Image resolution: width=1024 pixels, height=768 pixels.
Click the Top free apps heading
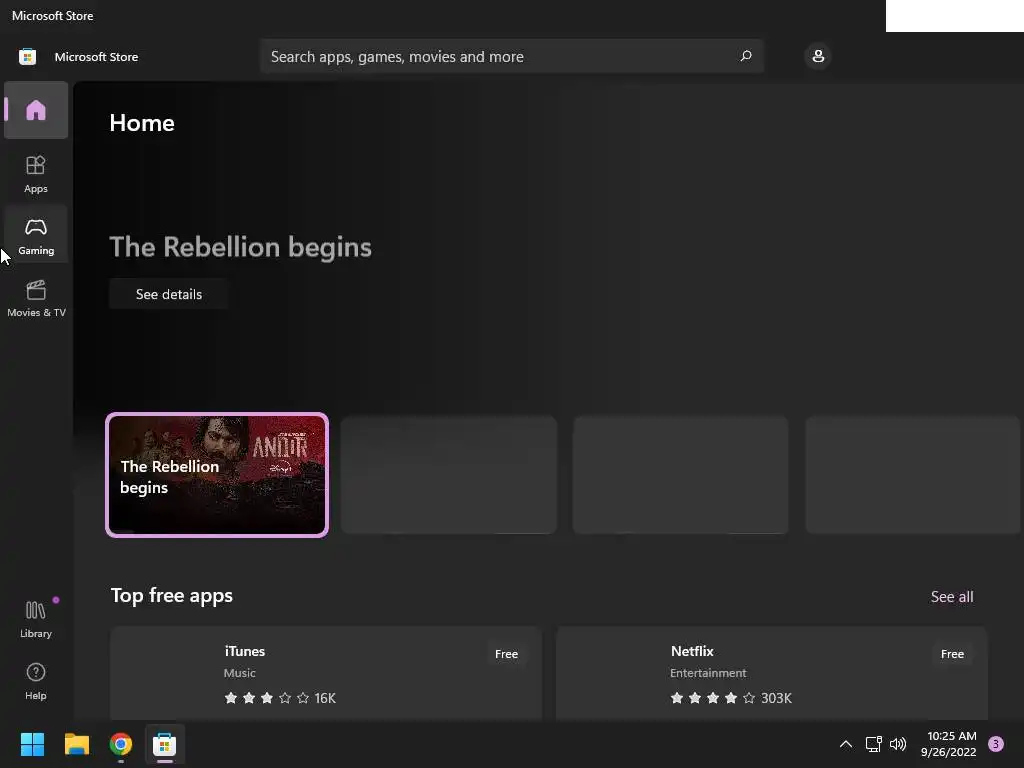click(172, 596)
